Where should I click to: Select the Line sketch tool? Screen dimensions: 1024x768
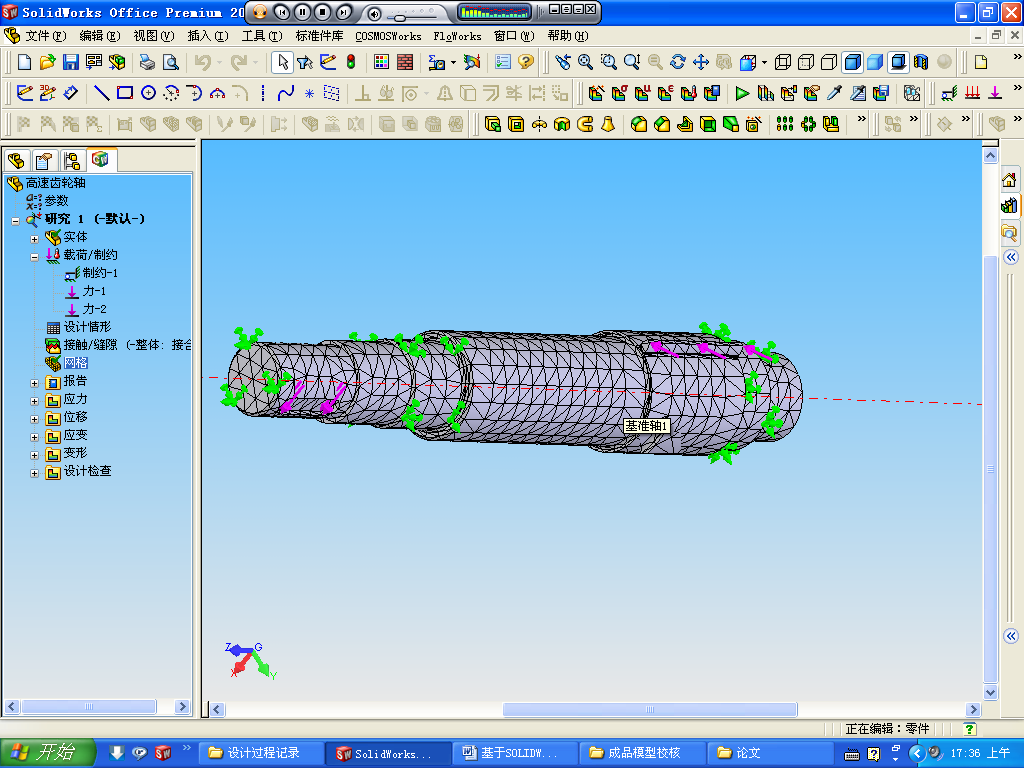point(101,93)
